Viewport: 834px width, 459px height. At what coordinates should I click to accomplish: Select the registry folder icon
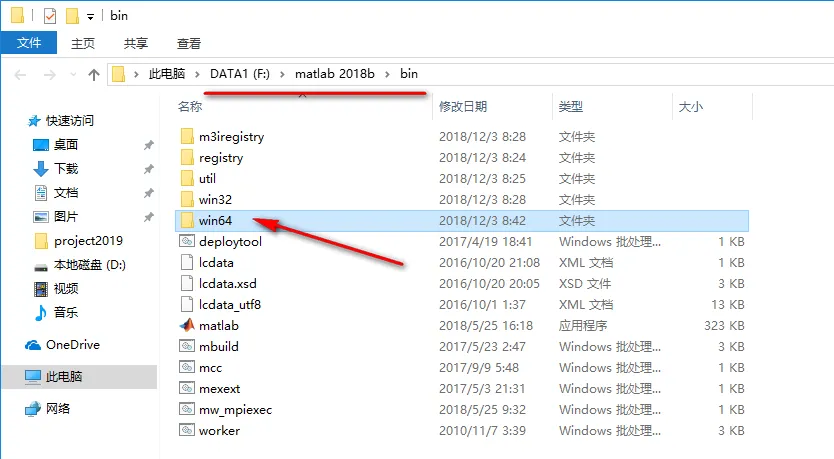(187, 157)
